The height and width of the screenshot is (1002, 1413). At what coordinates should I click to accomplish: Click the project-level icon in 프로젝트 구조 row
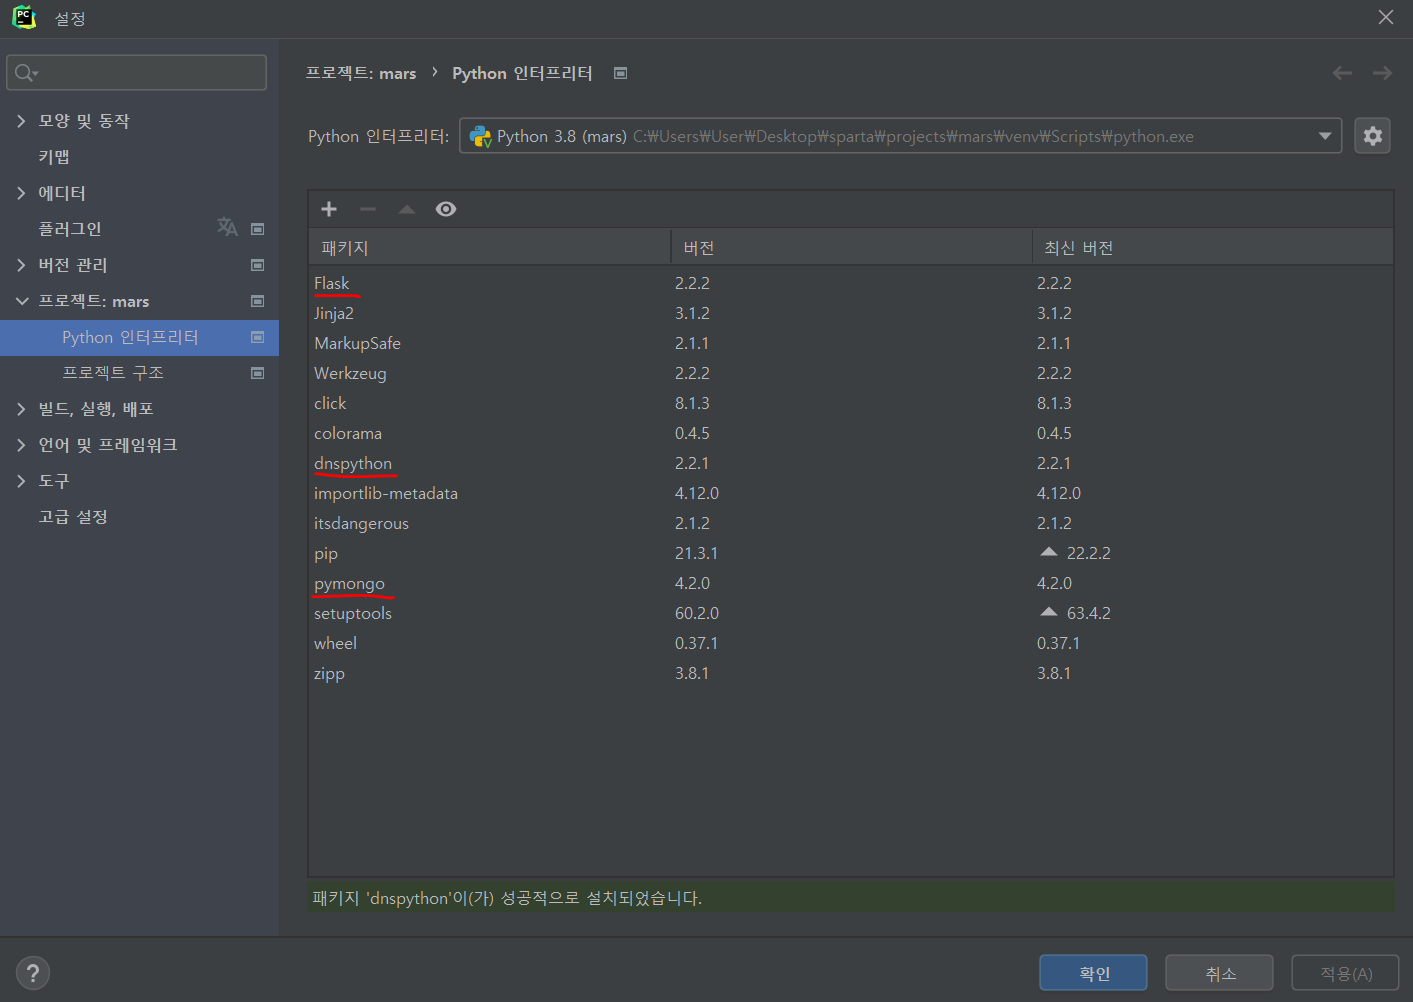click(258, 373)
